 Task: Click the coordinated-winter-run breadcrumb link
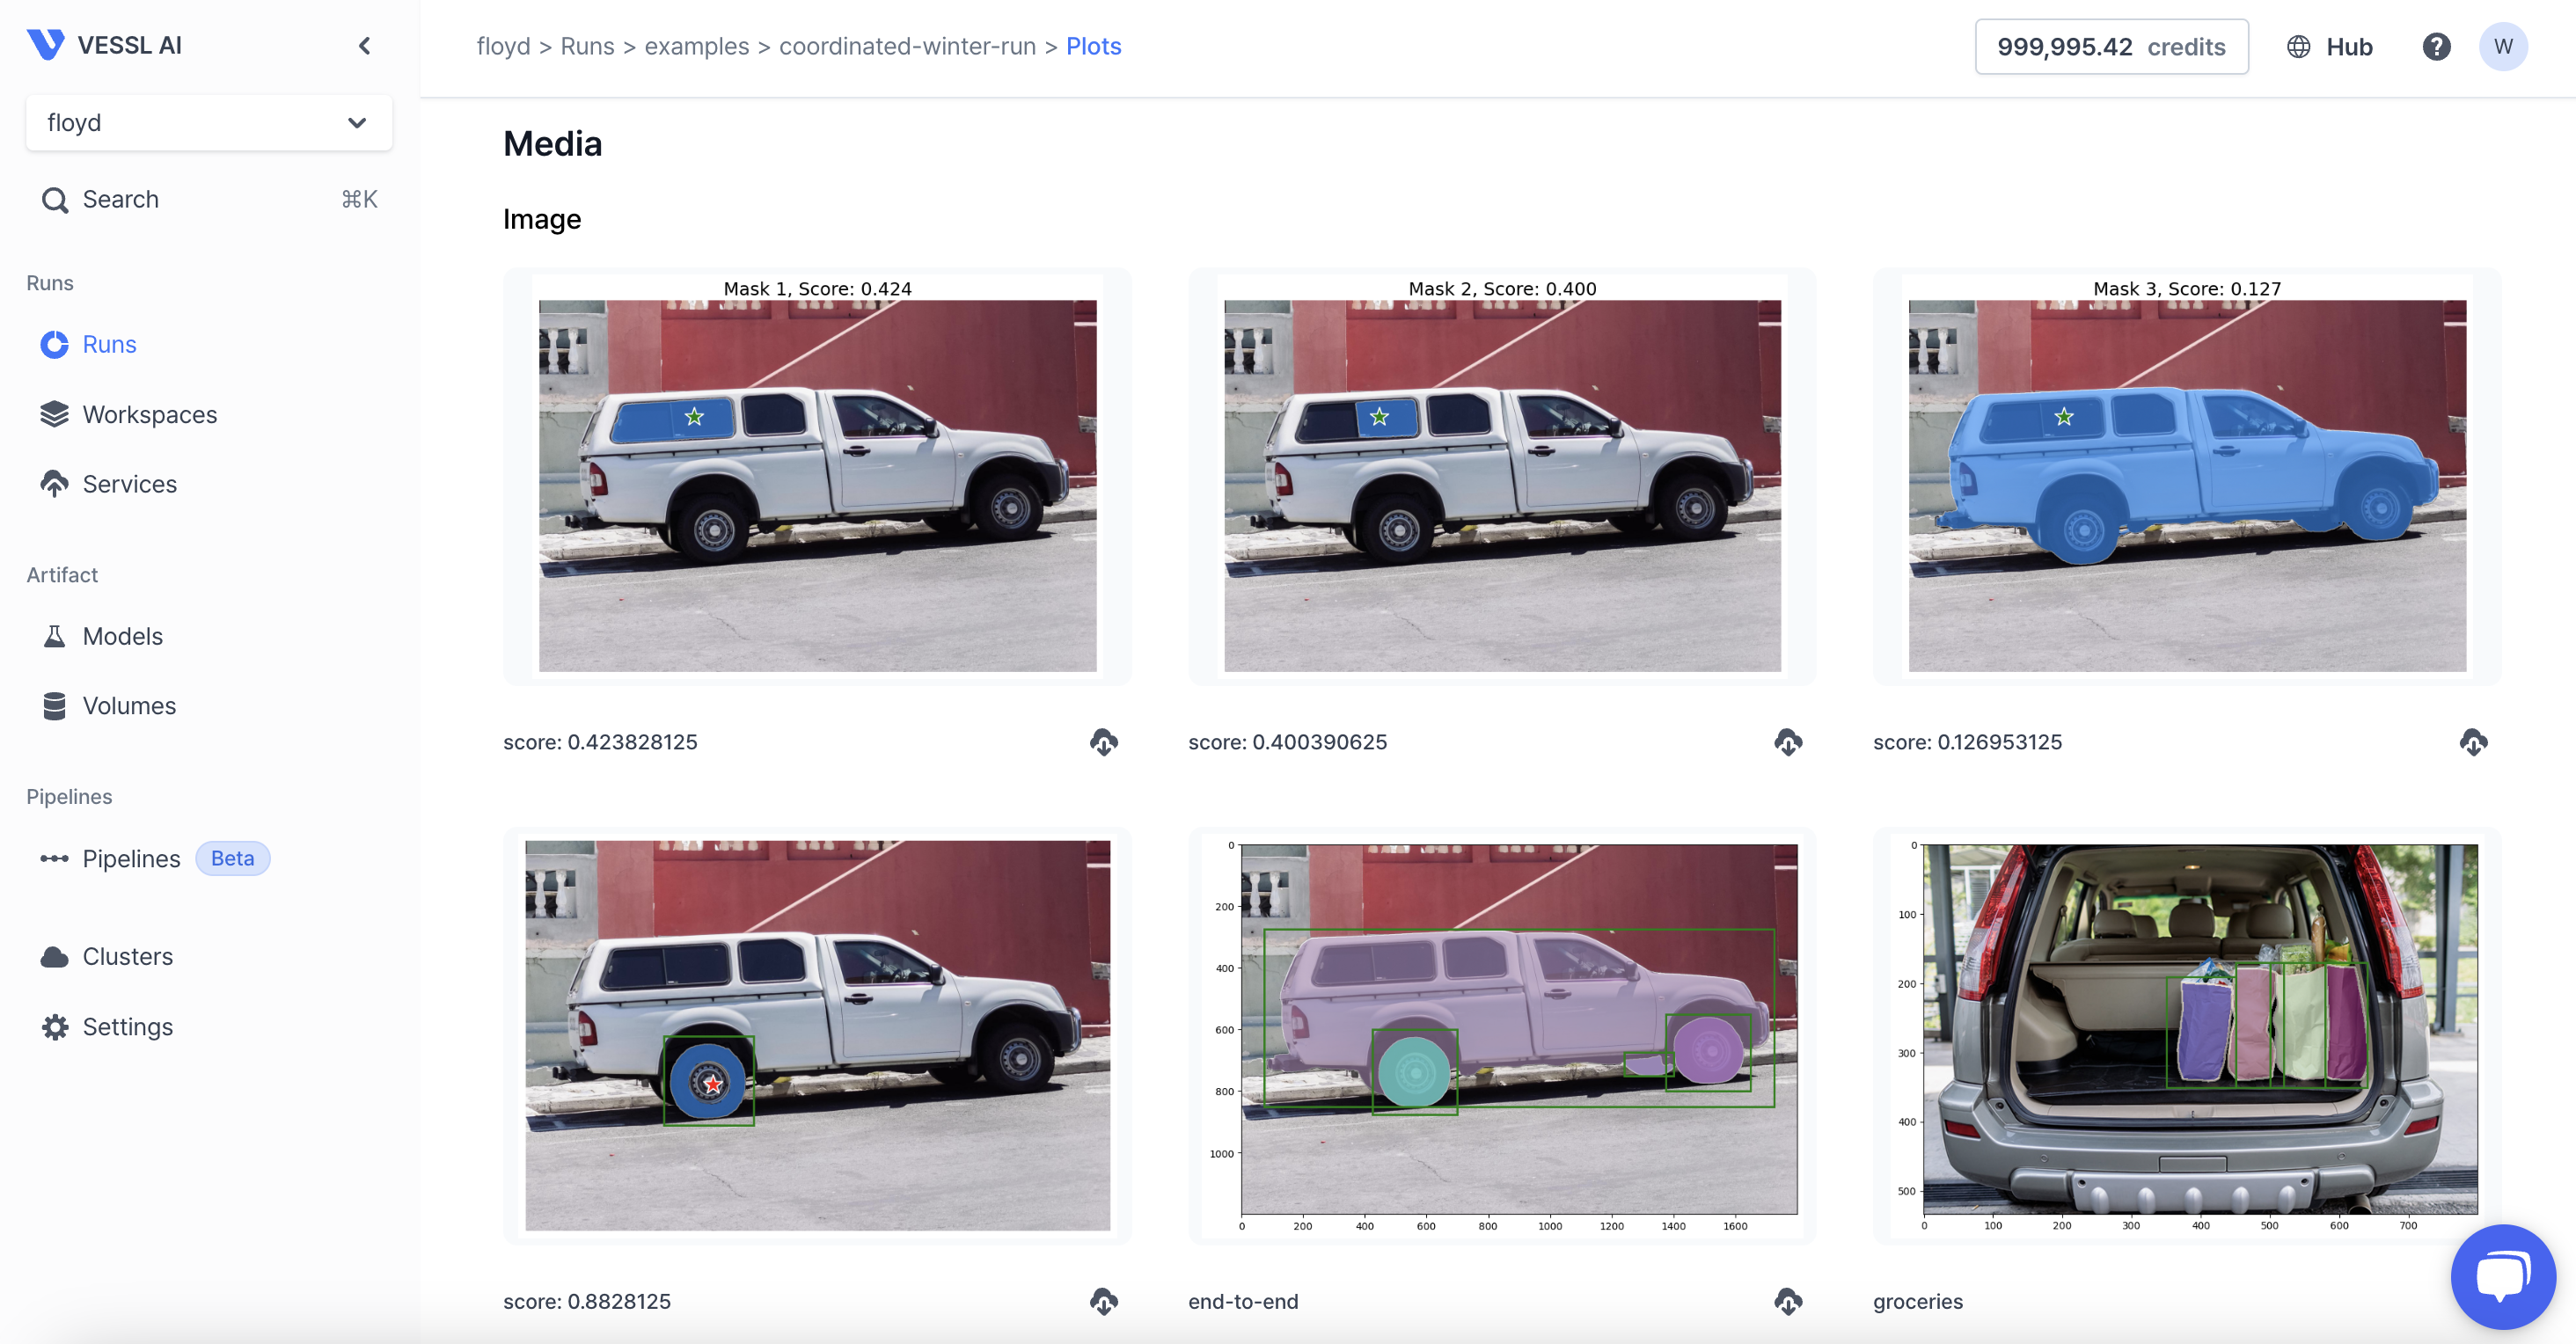point(906,46)
